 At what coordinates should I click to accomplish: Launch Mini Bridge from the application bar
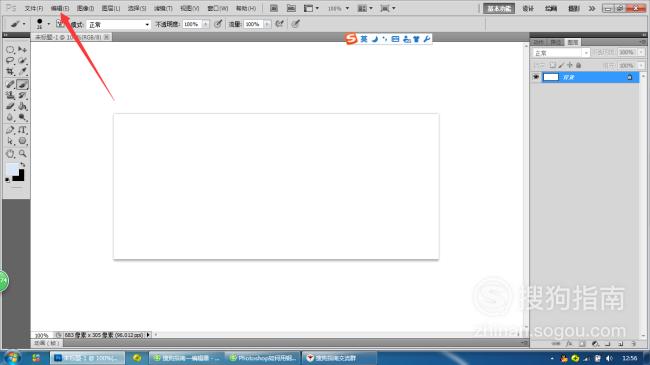(x=291, y=8)
